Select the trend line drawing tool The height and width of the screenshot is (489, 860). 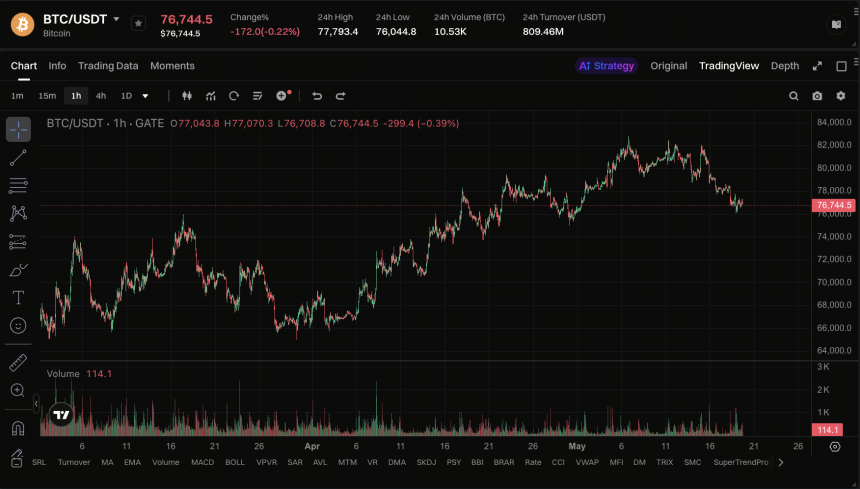click(x=18, y=158)
